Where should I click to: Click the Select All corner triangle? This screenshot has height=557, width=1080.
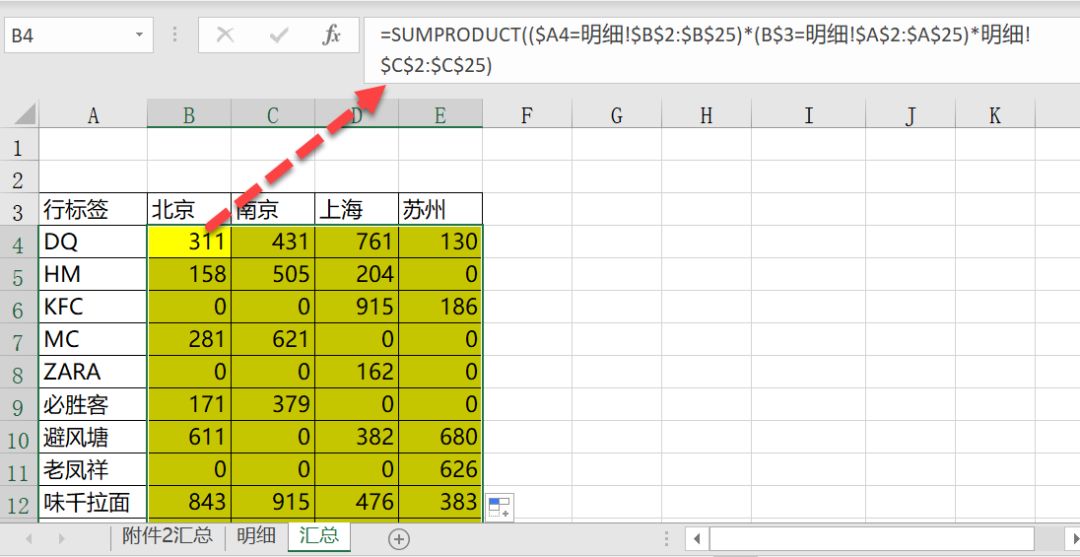25,114
